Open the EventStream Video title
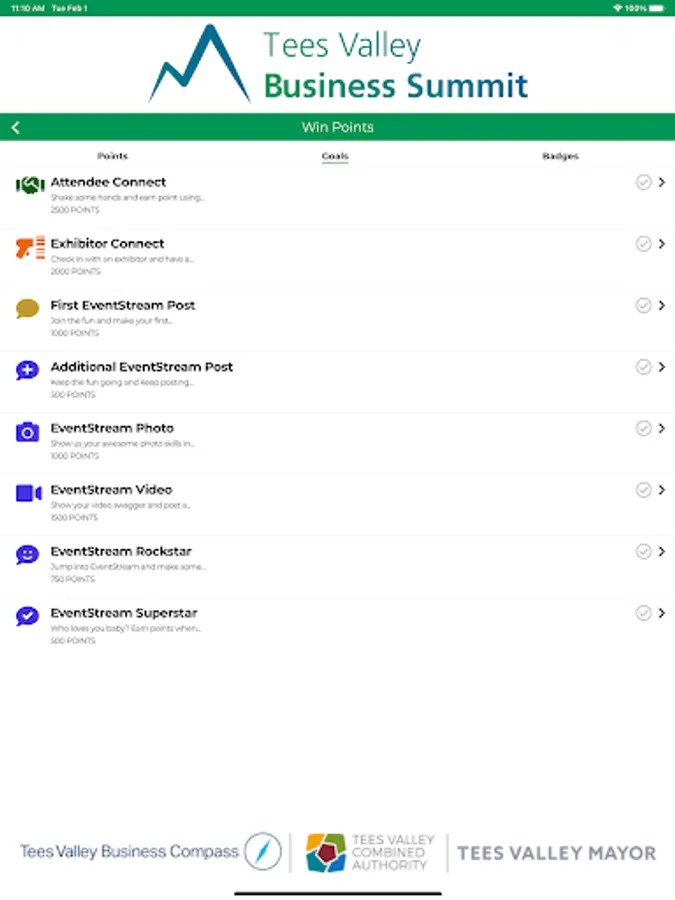Image resolution: width=675 pixels, height=900 pixels. [x=111, y=490]
